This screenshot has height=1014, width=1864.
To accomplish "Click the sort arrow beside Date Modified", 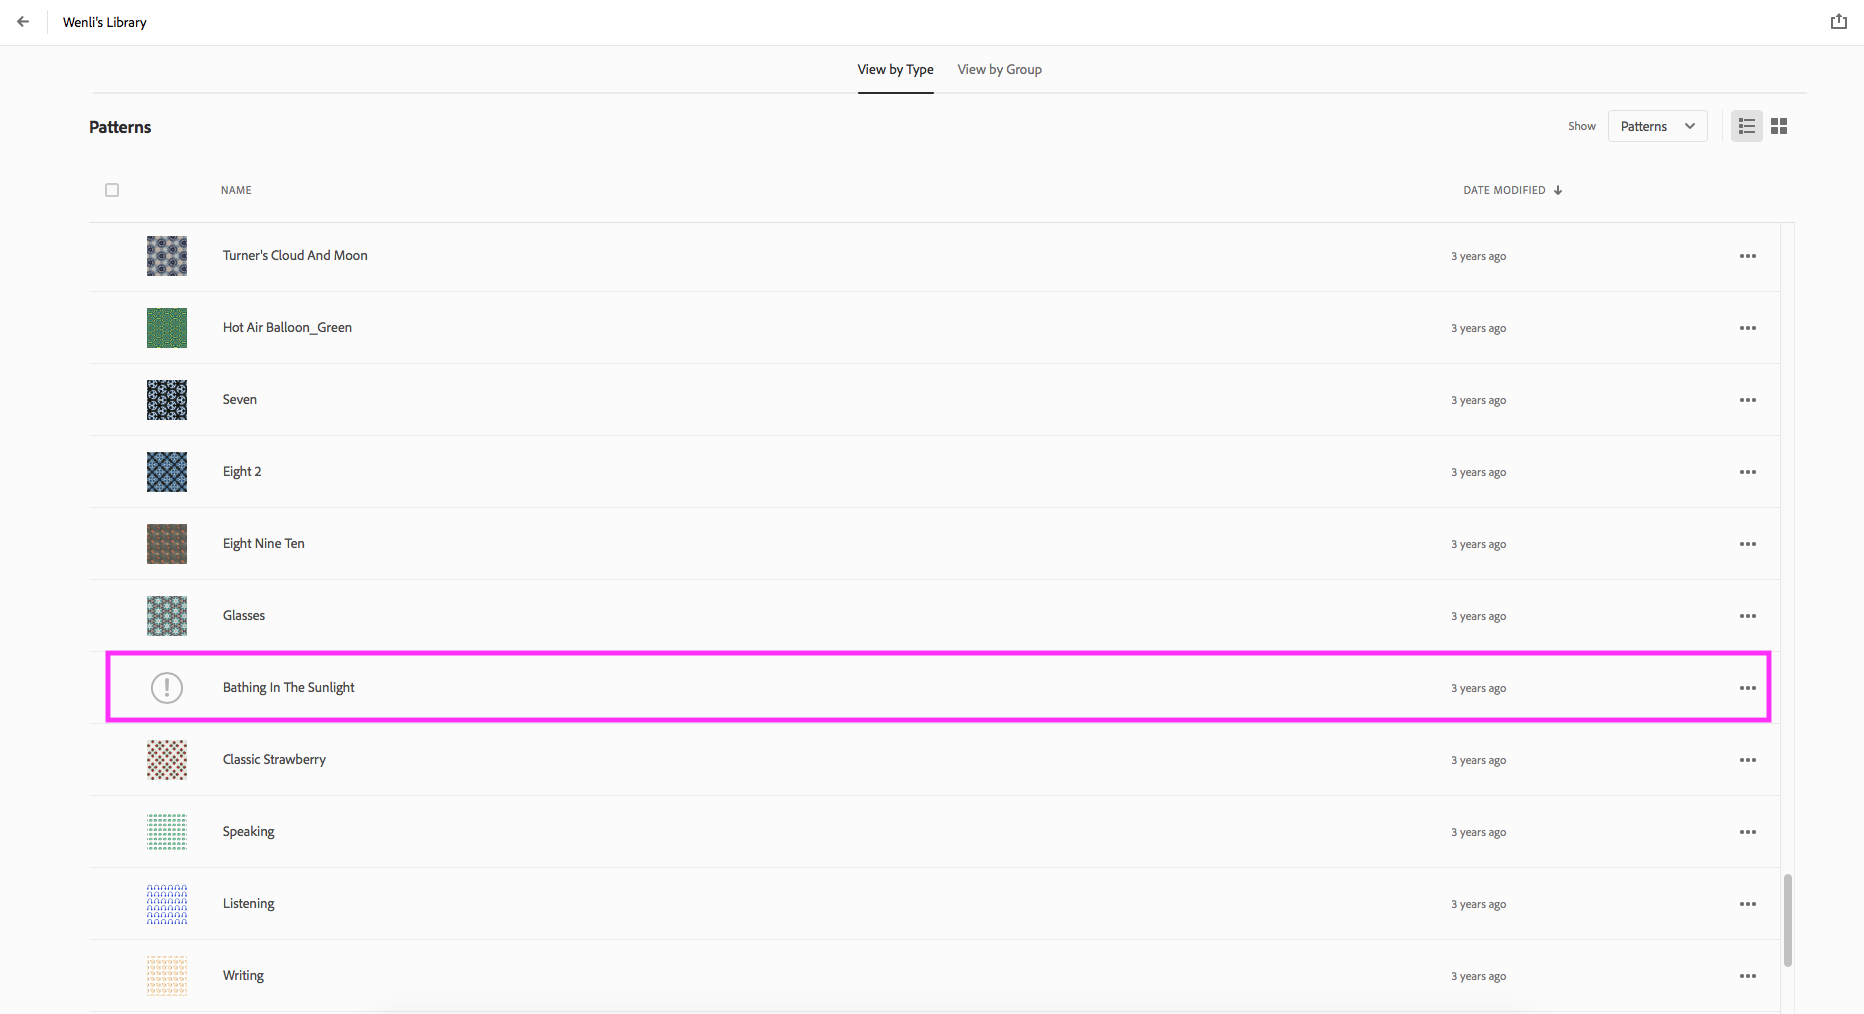I will [1558, 190].
